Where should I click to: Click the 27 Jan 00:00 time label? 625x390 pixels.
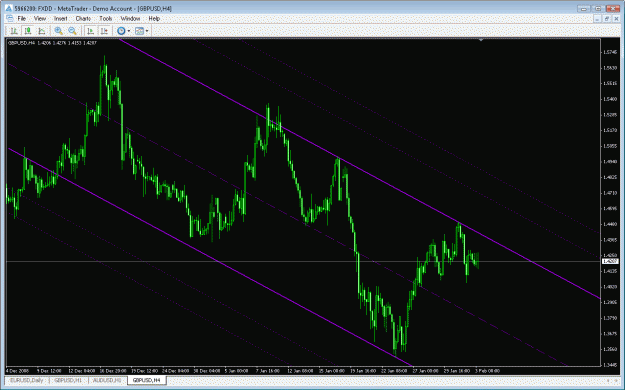click(x=426, y=371)
